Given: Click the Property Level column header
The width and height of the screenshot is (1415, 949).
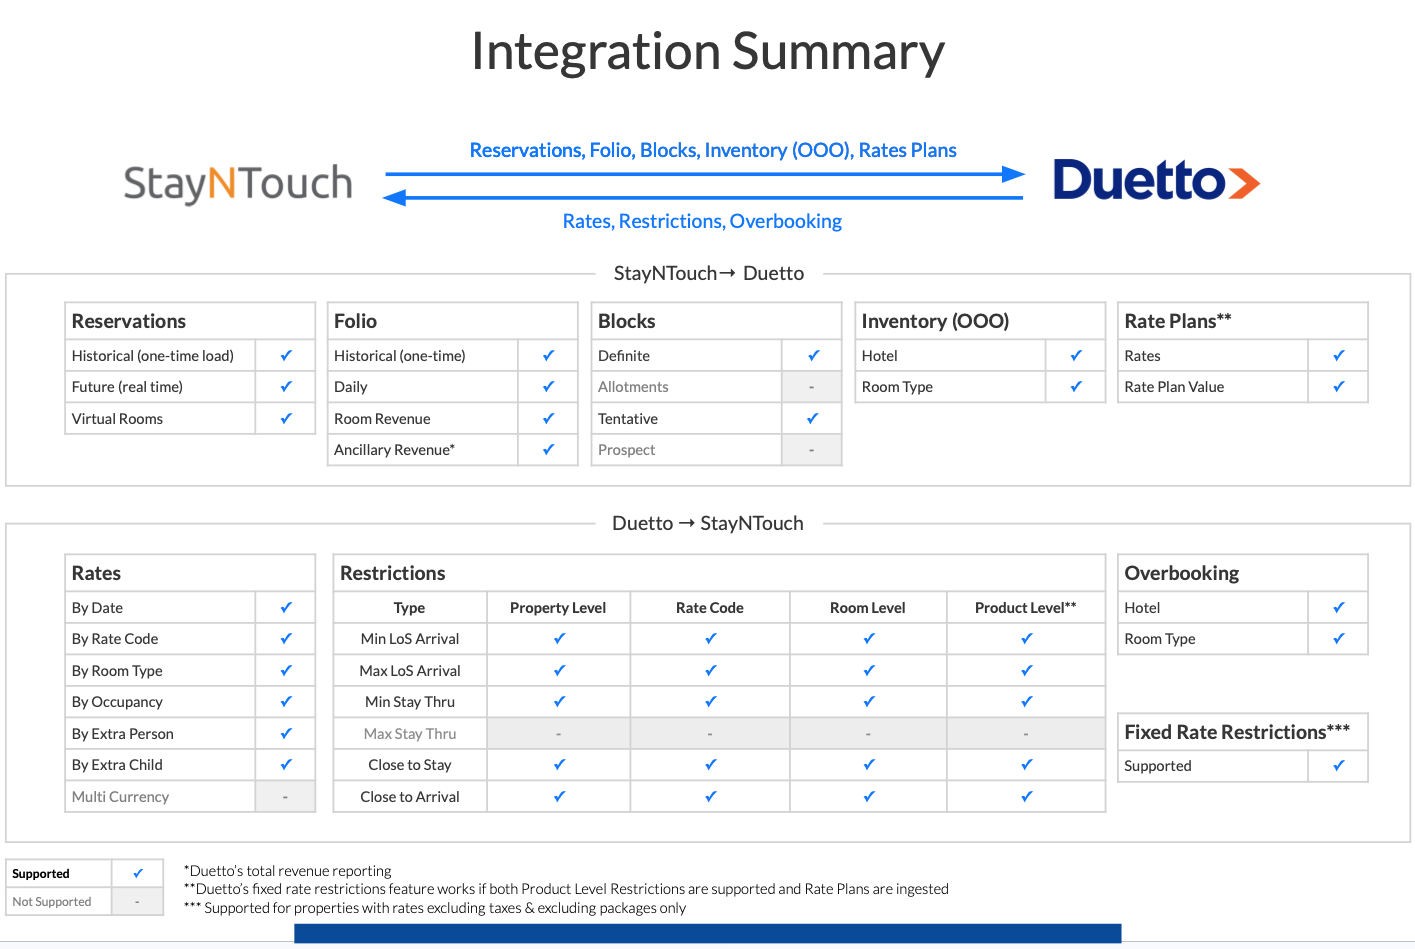Looking at the screenshot, I should (x=558, y=607).
